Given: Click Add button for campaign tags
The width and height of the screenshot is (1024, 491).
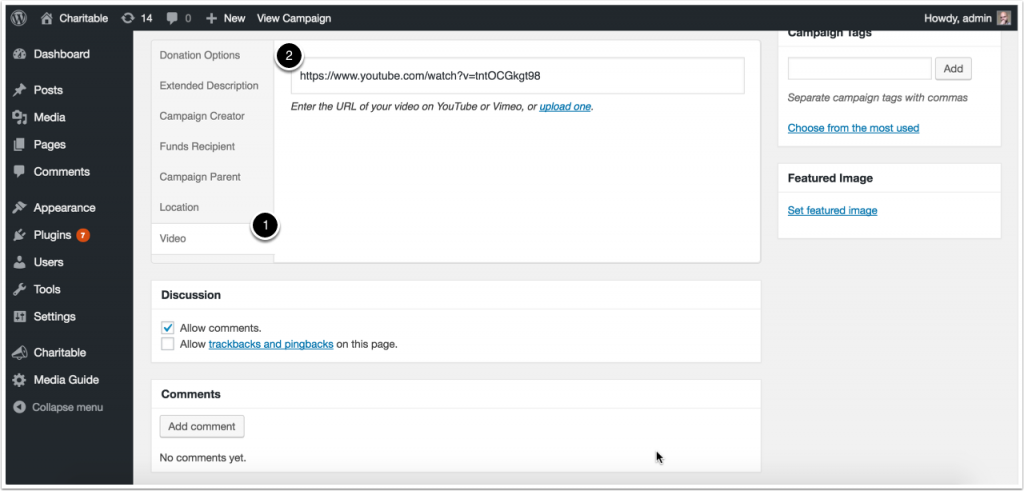Looking at the screenshot, I should tap(953, 69).
